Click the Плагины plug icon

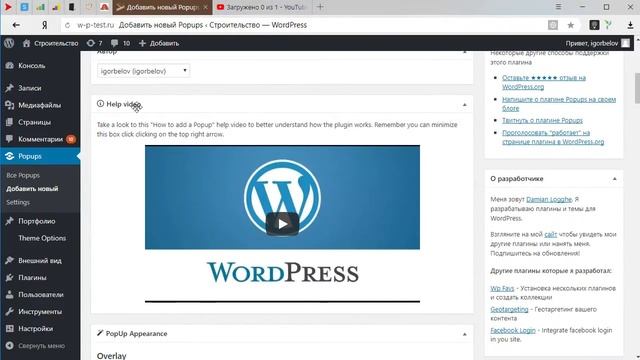(9, 278)
